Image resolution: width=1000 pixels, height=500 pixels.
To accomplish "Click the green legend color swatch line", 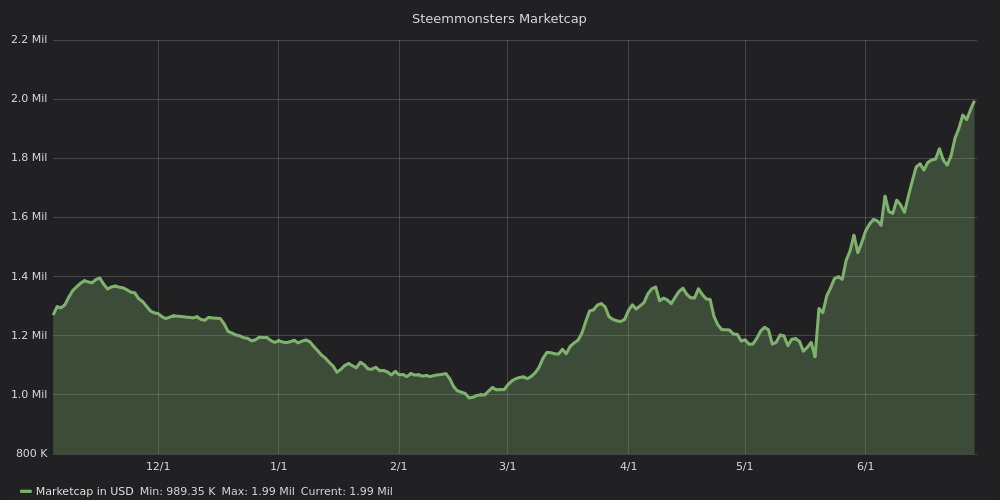I will pyautogui.click(x=26, y=491).
